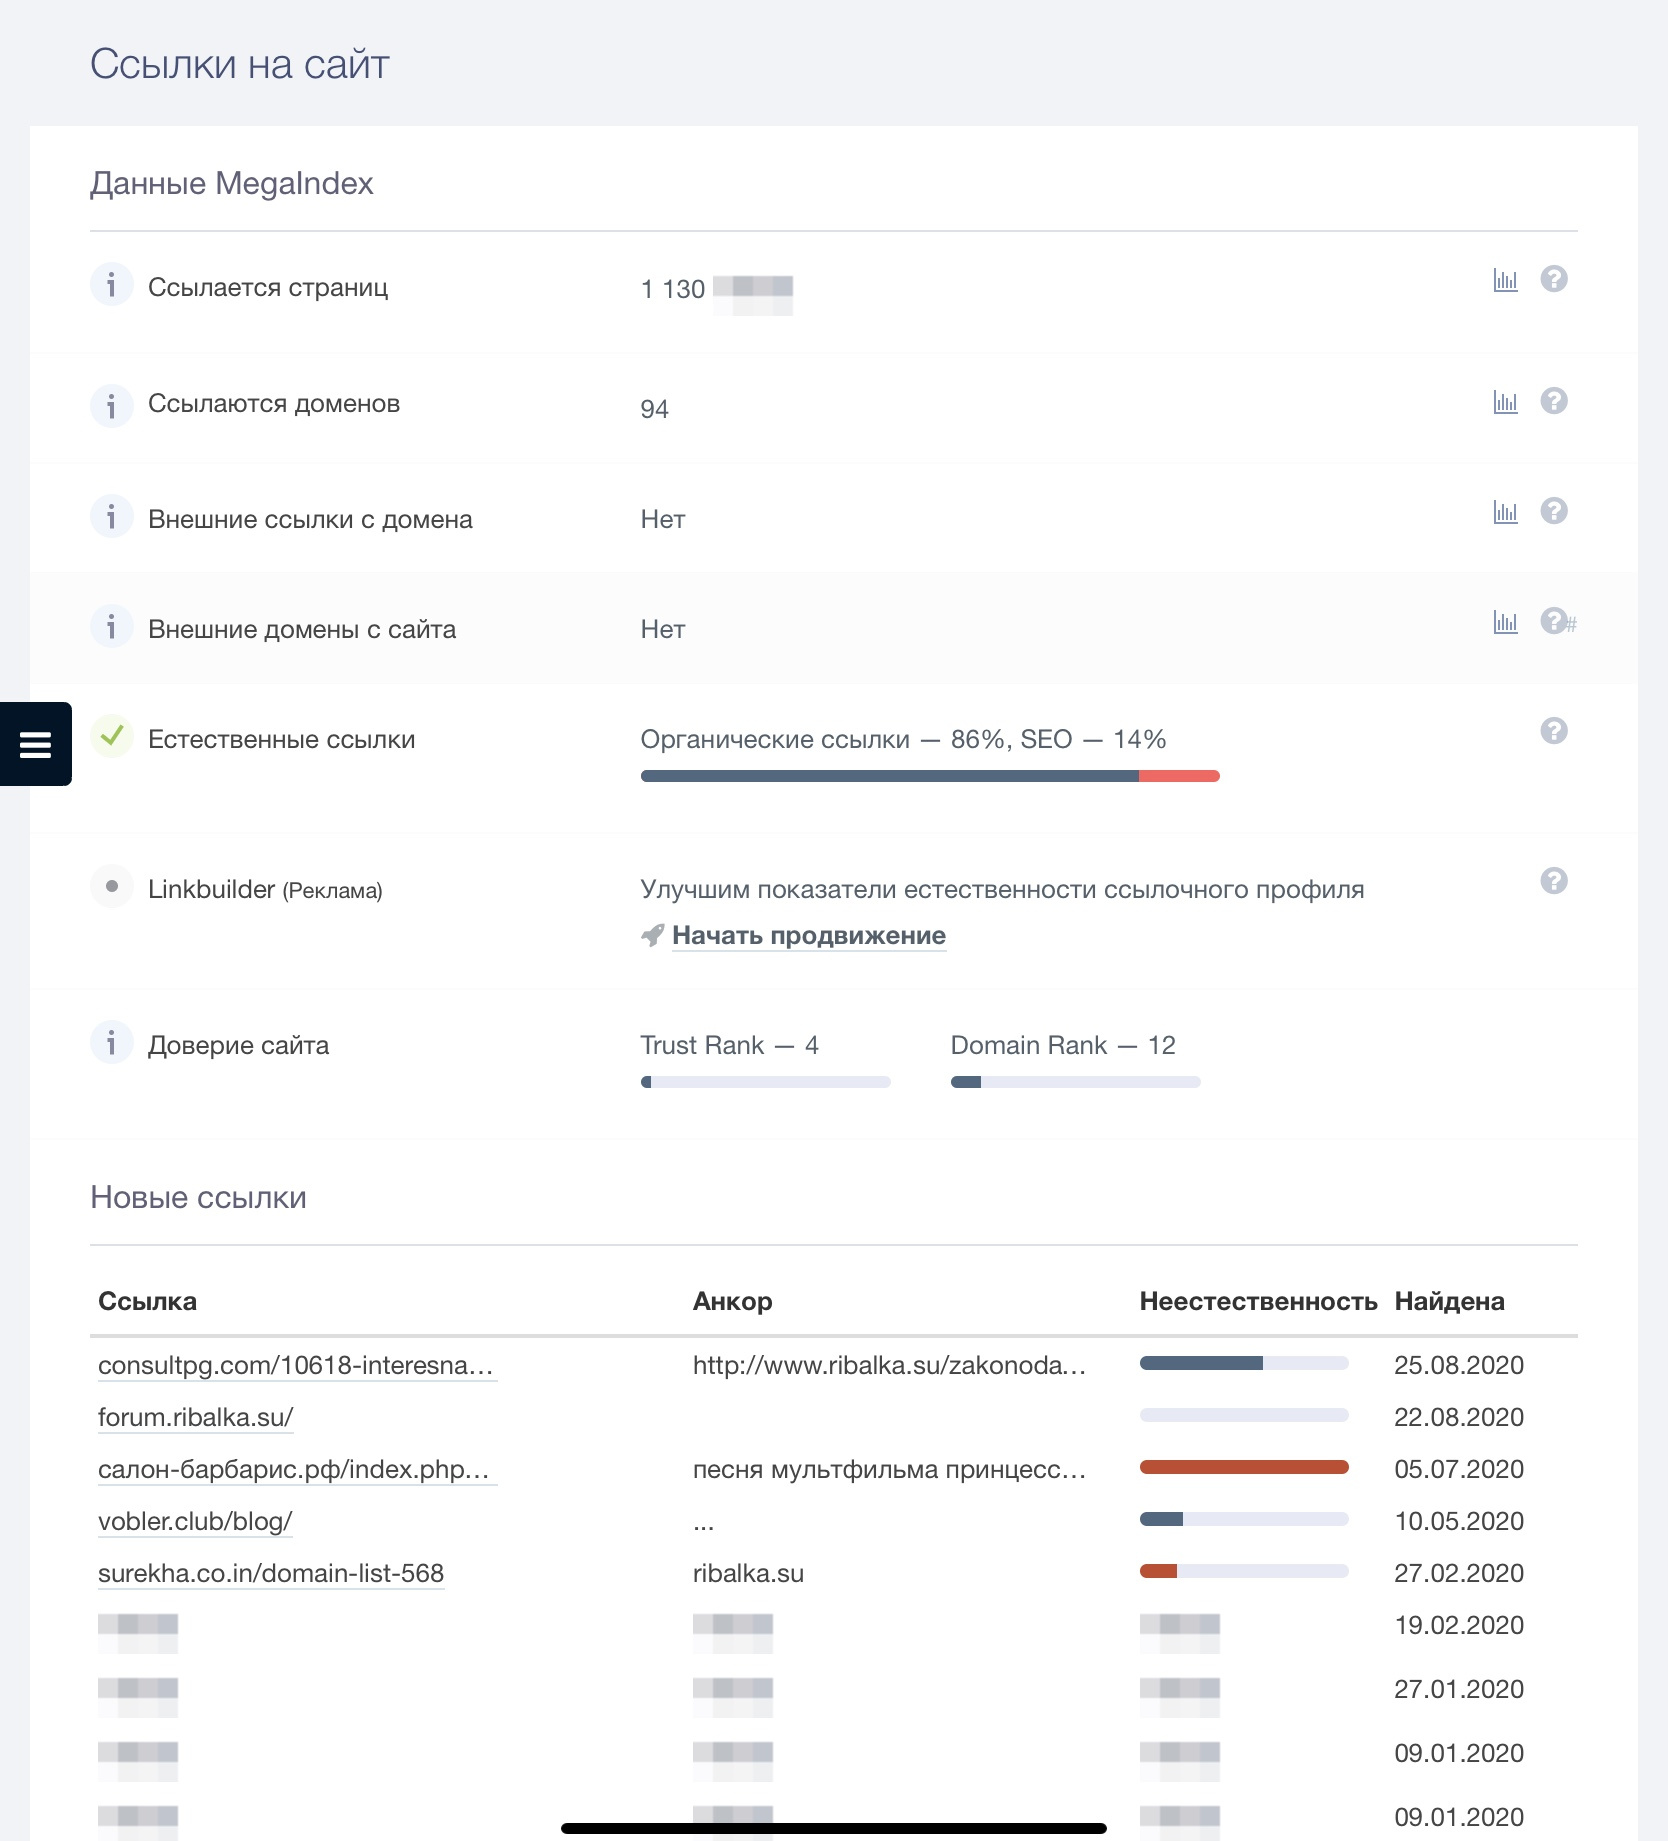
Task: Click info icon beside Доверие сайта
Action: coord(111,1043)
